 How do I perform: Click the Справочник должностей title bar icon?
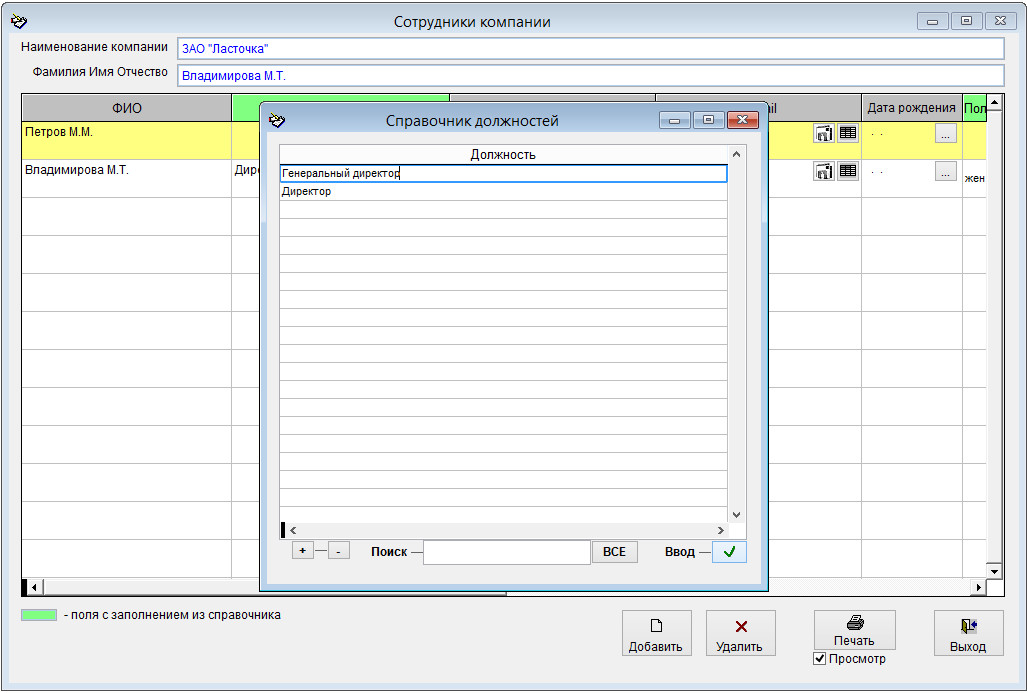pyautogui.click(x=277, y=121)
